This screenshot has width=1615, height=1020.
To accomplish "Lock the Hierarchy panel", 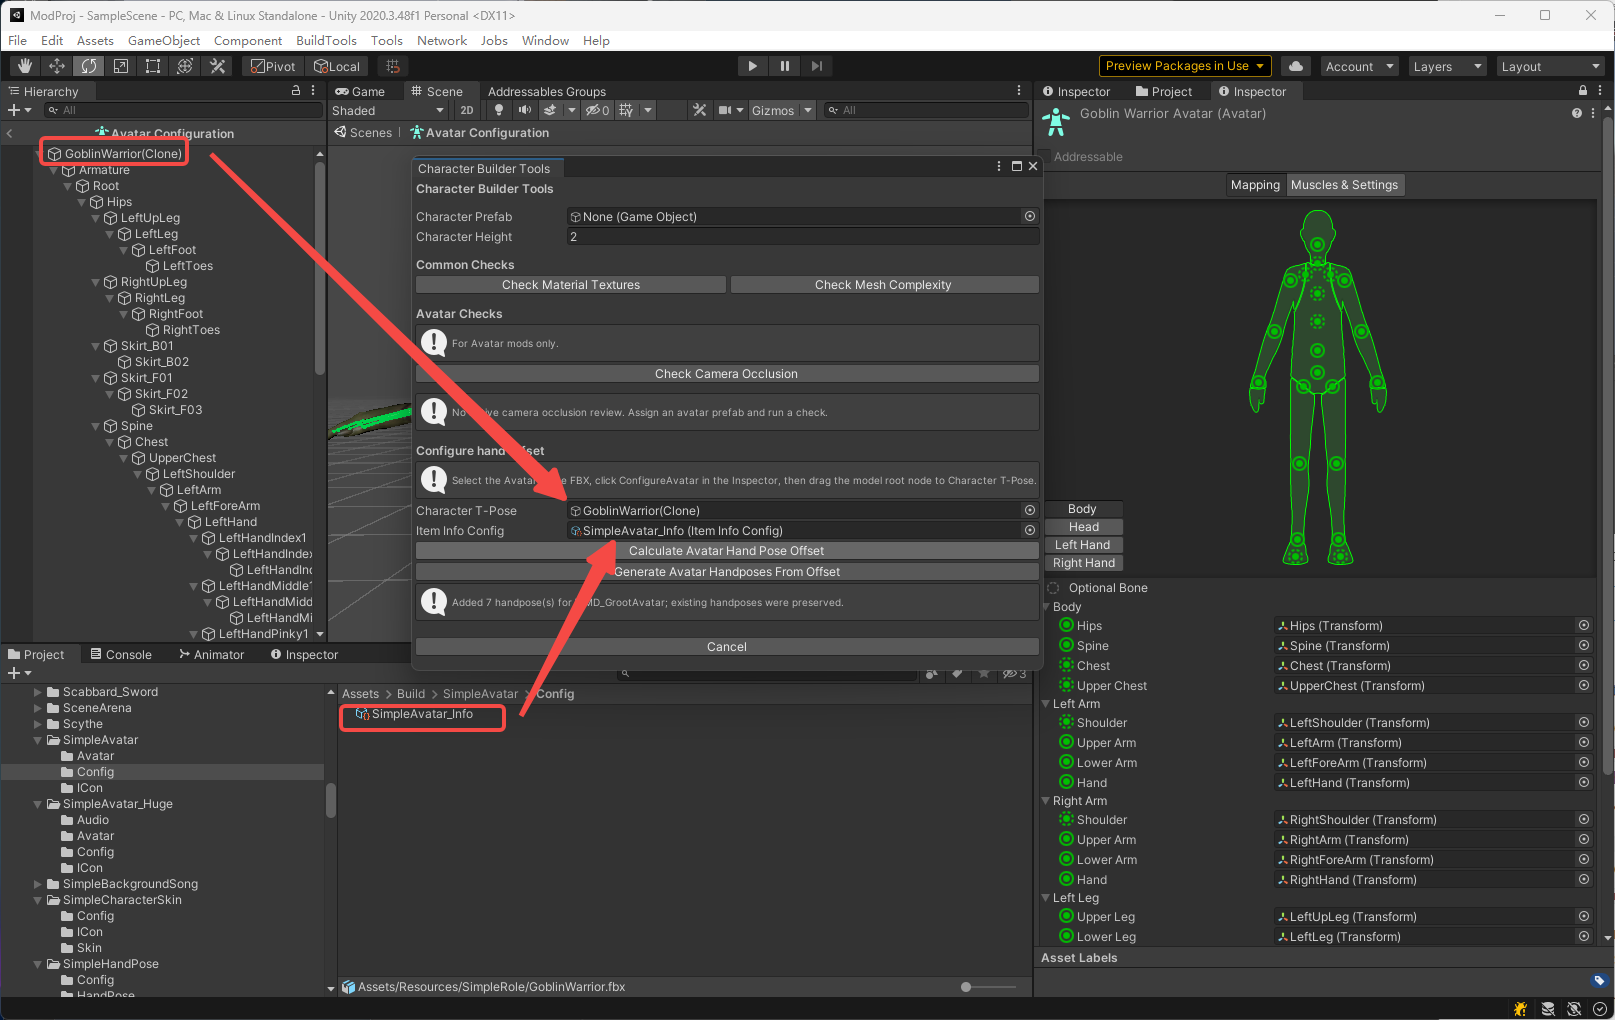I will (296, 90).
